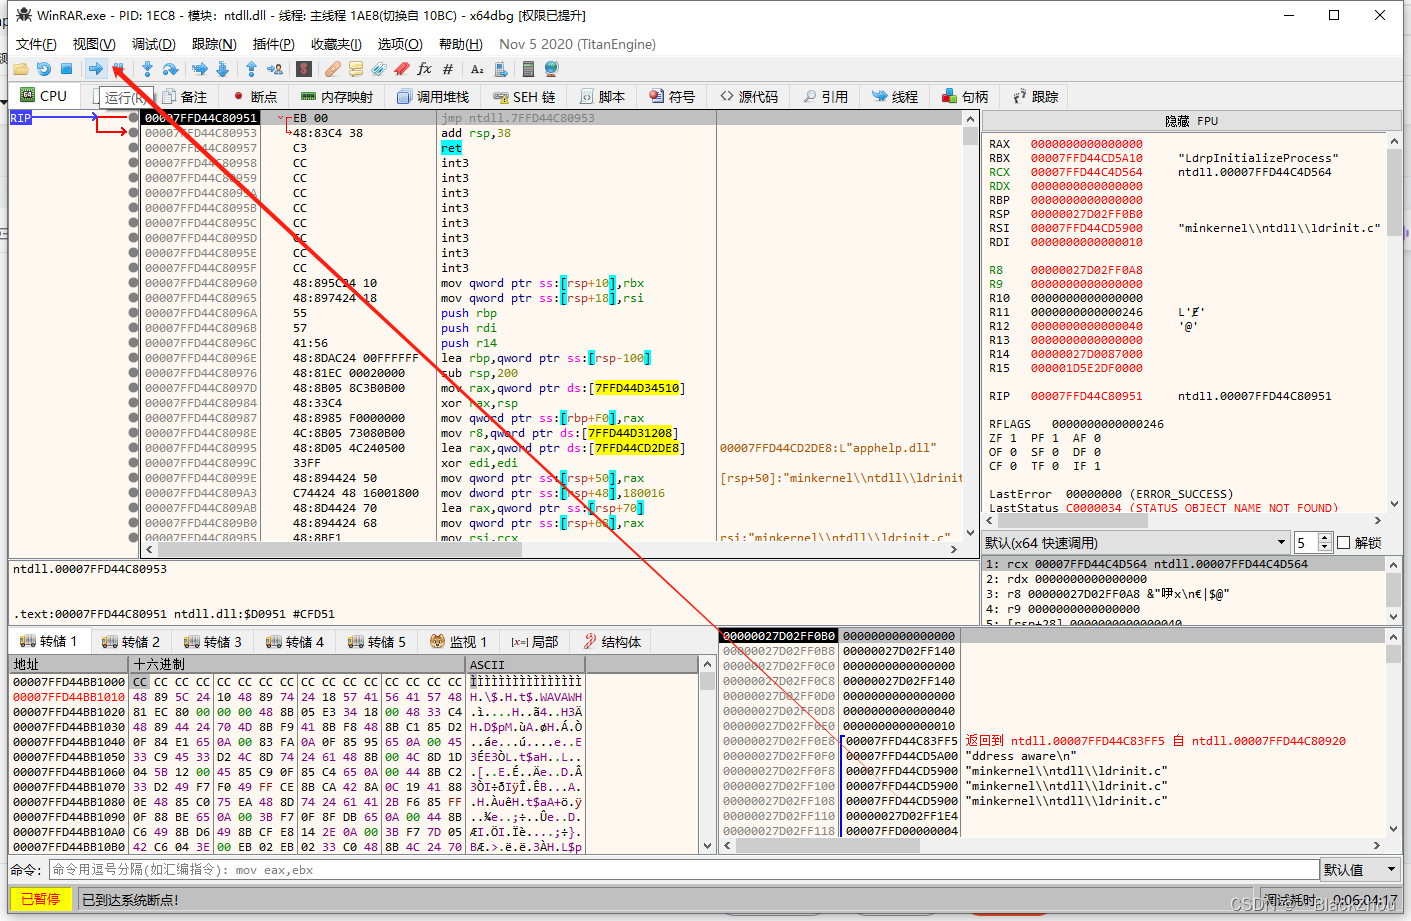Open the 插件(P) menu
This screenshot has width=1411, height=921.
tap(273, 44)
